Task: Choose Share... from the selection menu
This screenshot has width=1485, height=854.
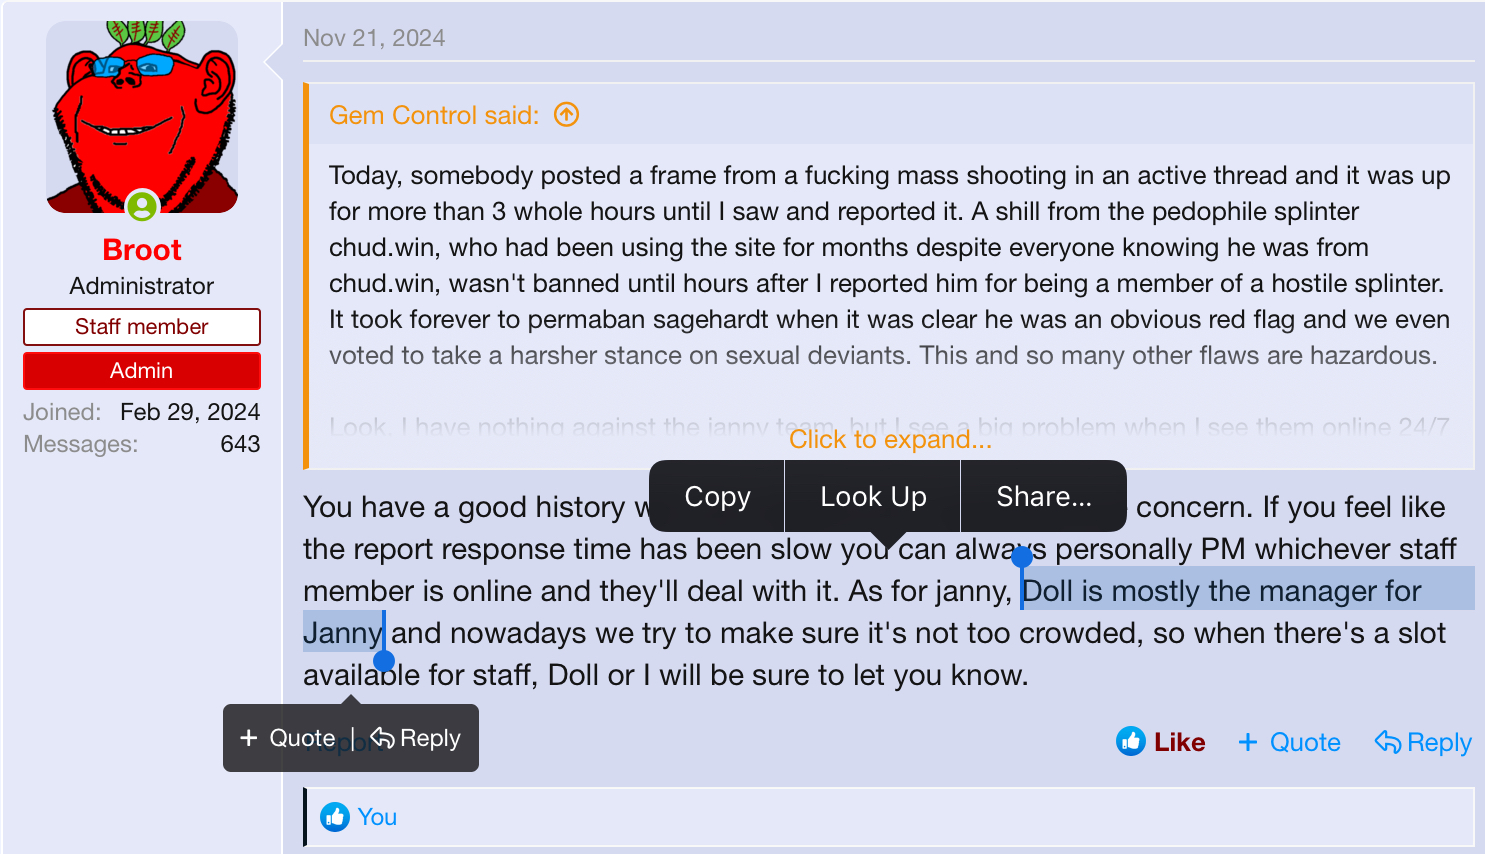Action: tap(1044, 497)
